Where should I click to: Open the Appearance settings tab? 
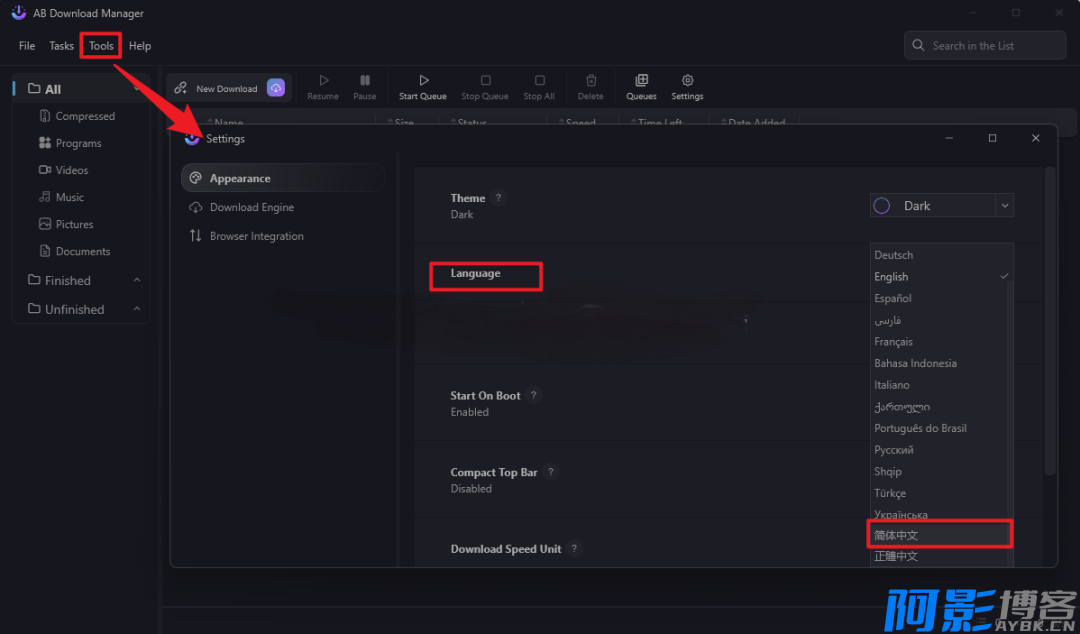point(282,178)
